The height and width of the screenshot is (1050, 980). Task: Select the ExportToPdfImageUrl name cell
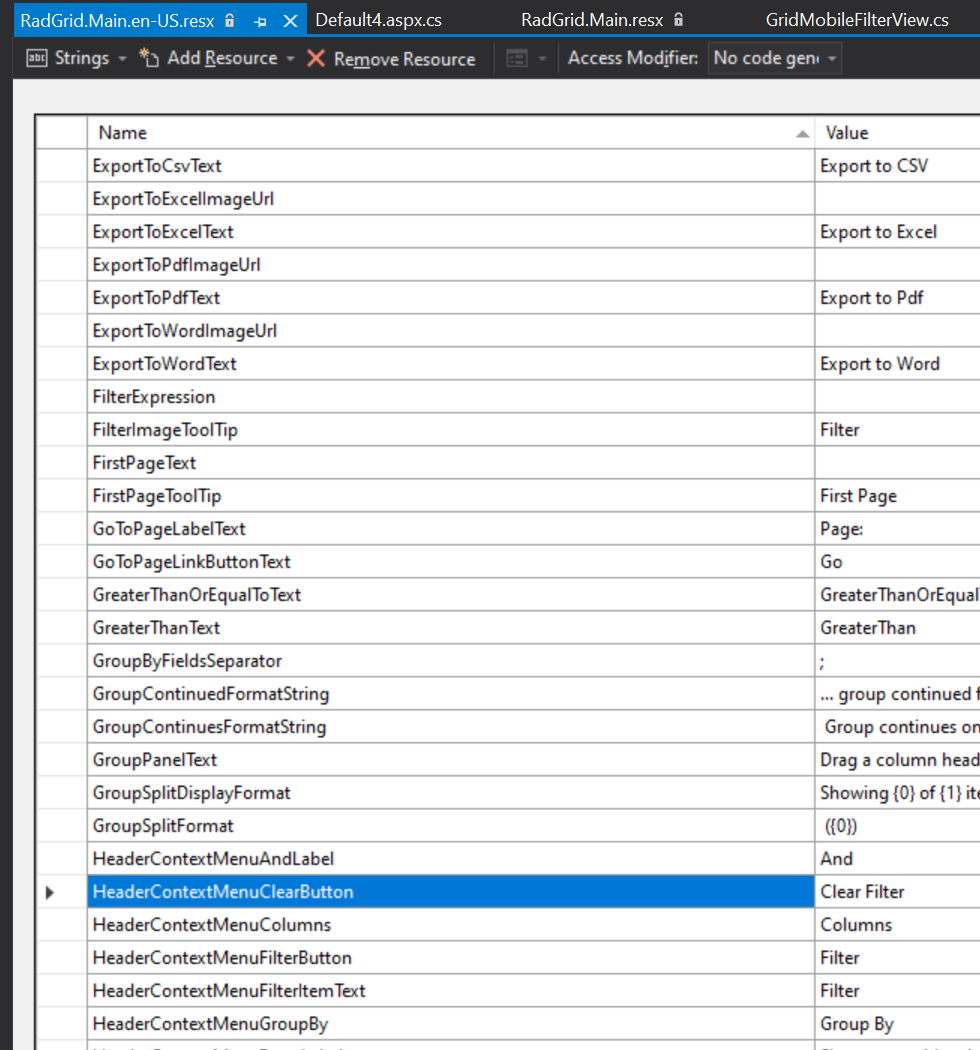point(451,265)
